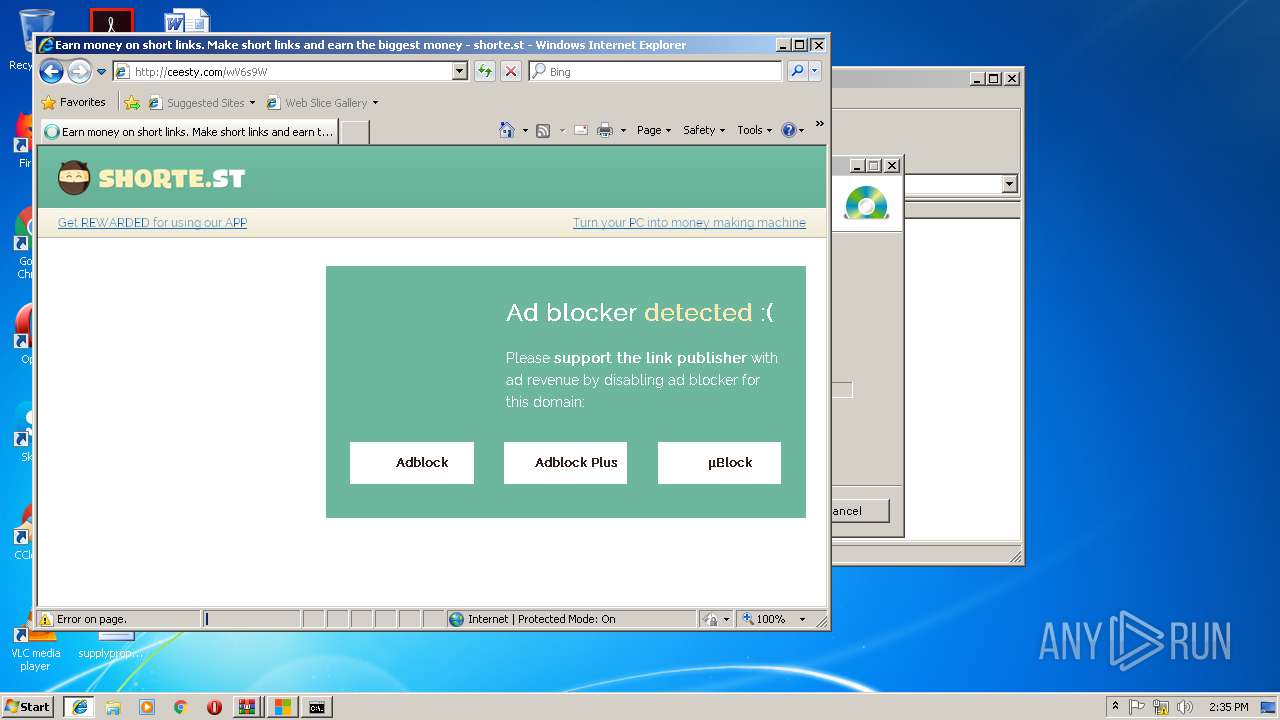This screenshot has width=1280, height=720.
Task: Open the Windows Start menu
Action: point(27,706)
